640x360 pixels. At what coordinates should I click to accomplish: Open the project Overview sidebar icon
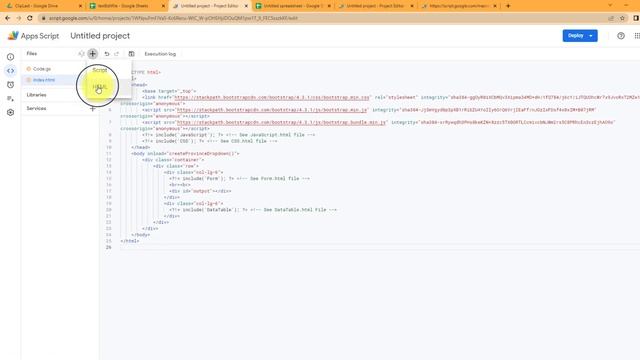11,57
